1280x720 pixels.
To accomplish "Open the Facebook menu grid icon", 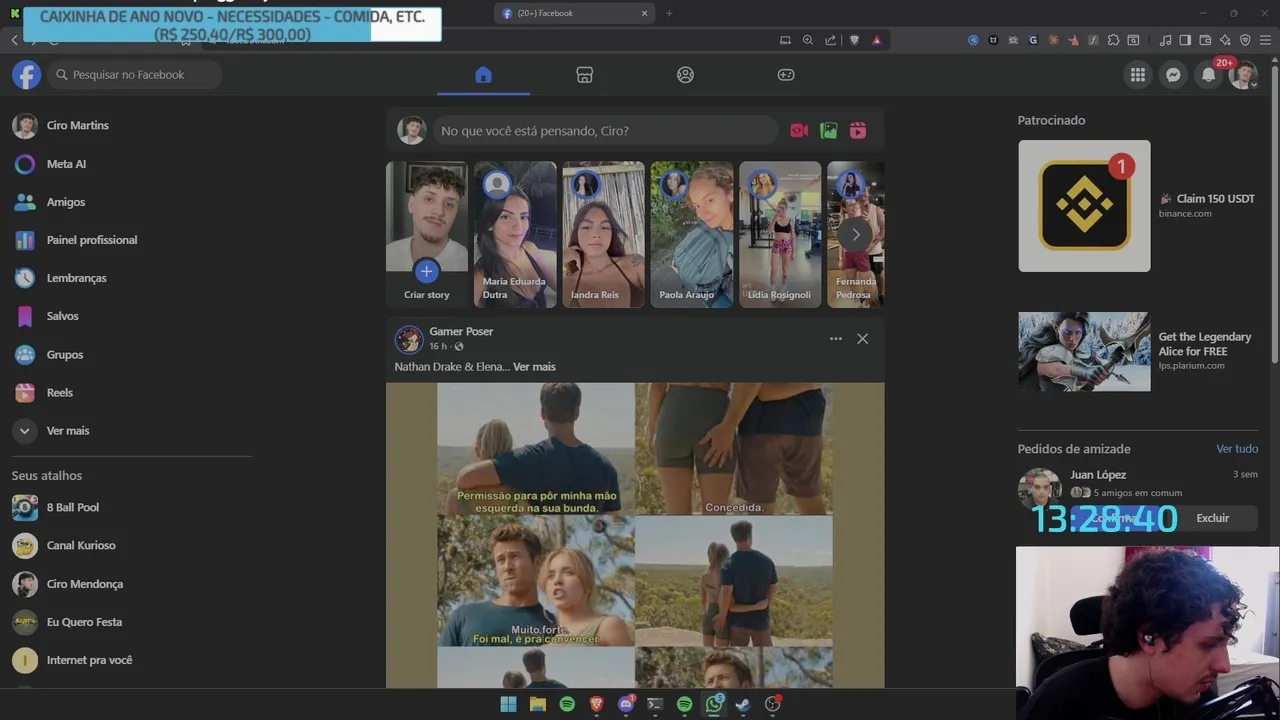I will tap(1137, 75).
